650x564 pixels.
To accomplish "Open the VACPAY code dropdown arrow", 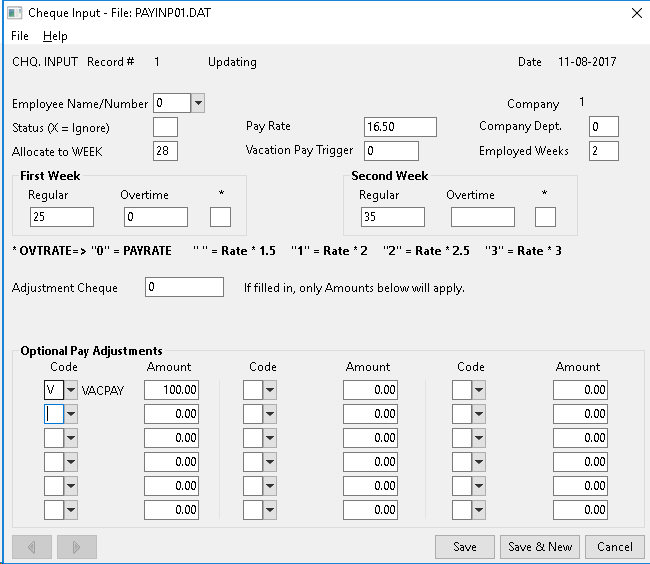I will point(71,390).
